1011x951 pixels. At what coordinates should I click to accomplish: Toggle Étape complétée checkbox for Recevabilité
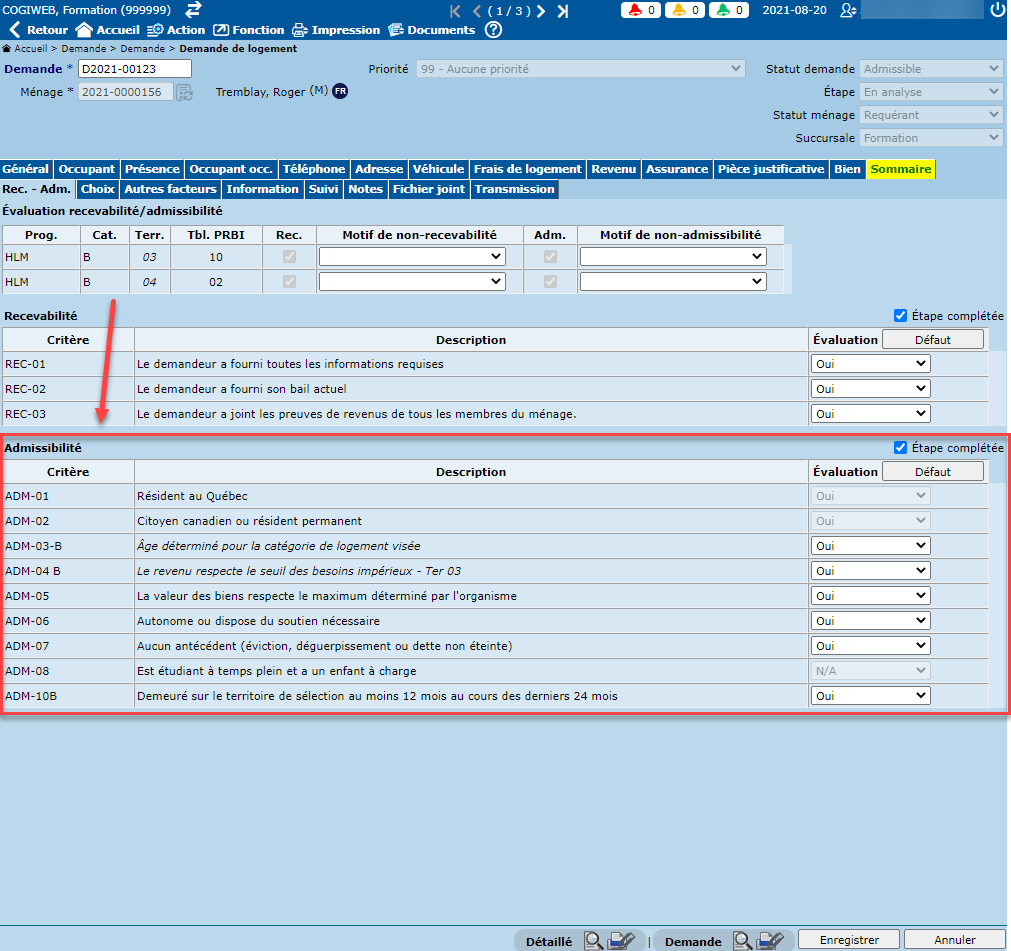pos(900,315)
